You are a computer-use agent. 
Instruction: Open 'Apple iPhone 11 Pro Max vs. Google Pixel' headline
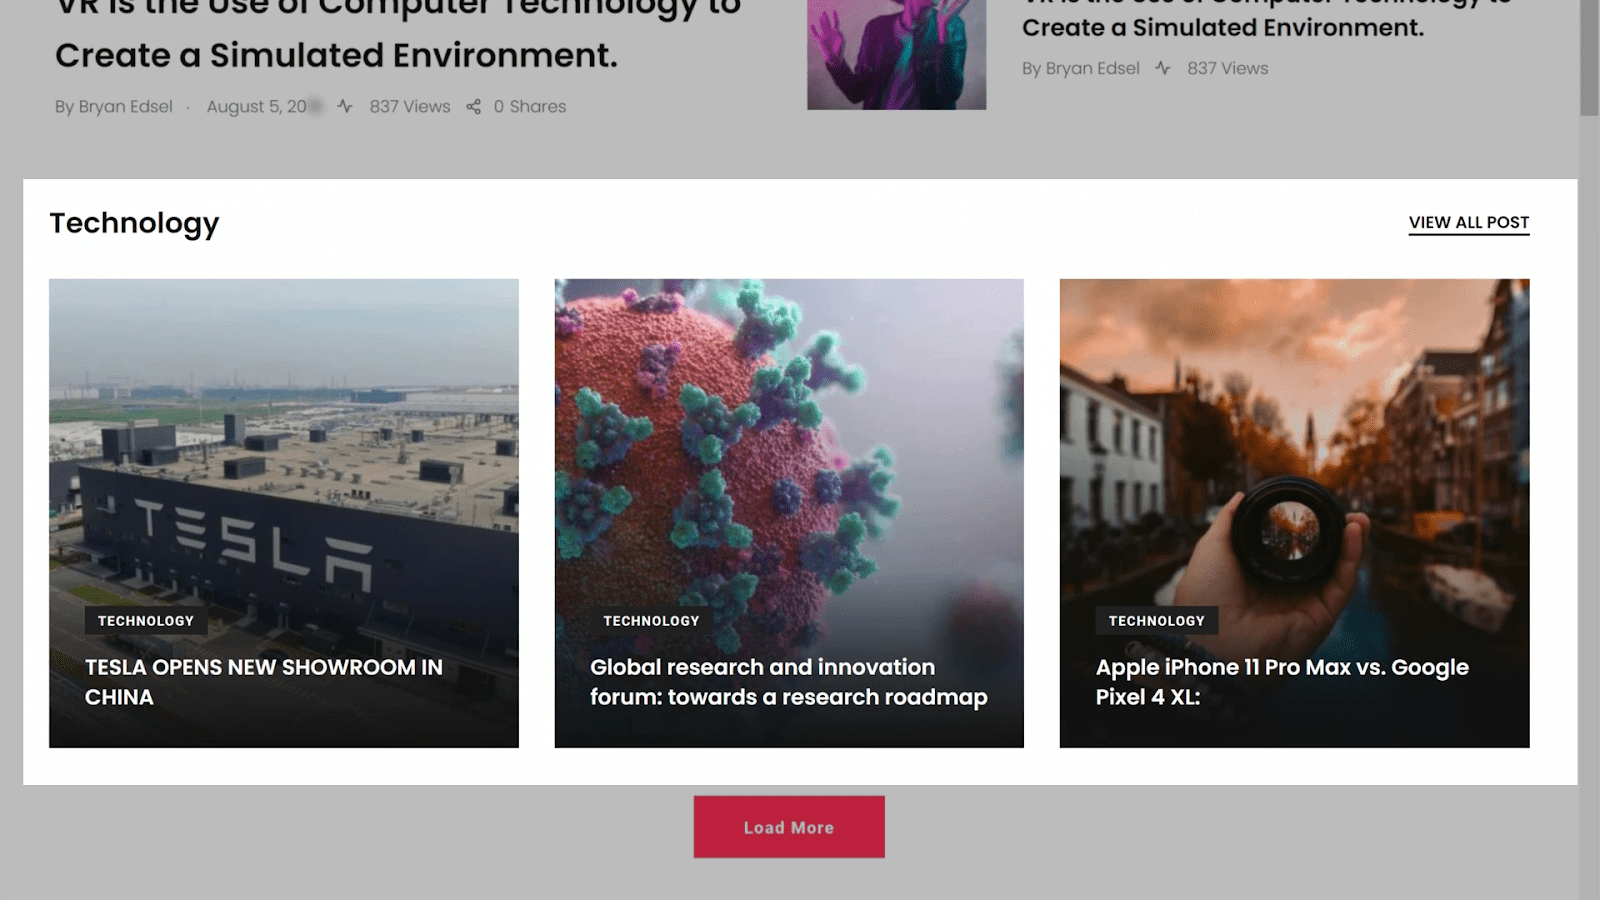tap(1282, 682)
